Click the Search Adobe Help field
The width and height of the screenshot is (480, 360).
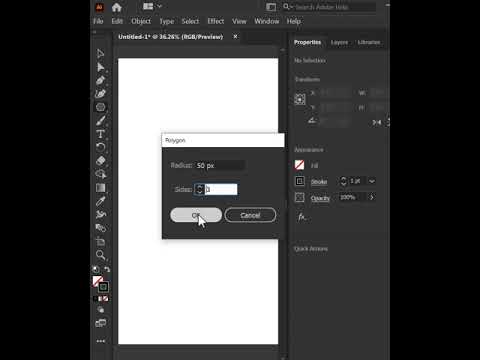(x=335, y=7)
